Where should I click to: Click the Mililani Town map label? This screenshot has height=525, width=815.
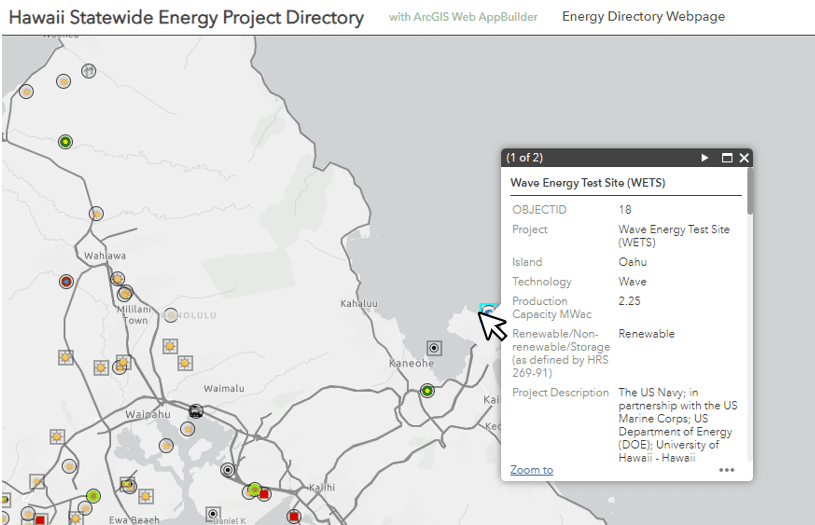click(134, 315)
